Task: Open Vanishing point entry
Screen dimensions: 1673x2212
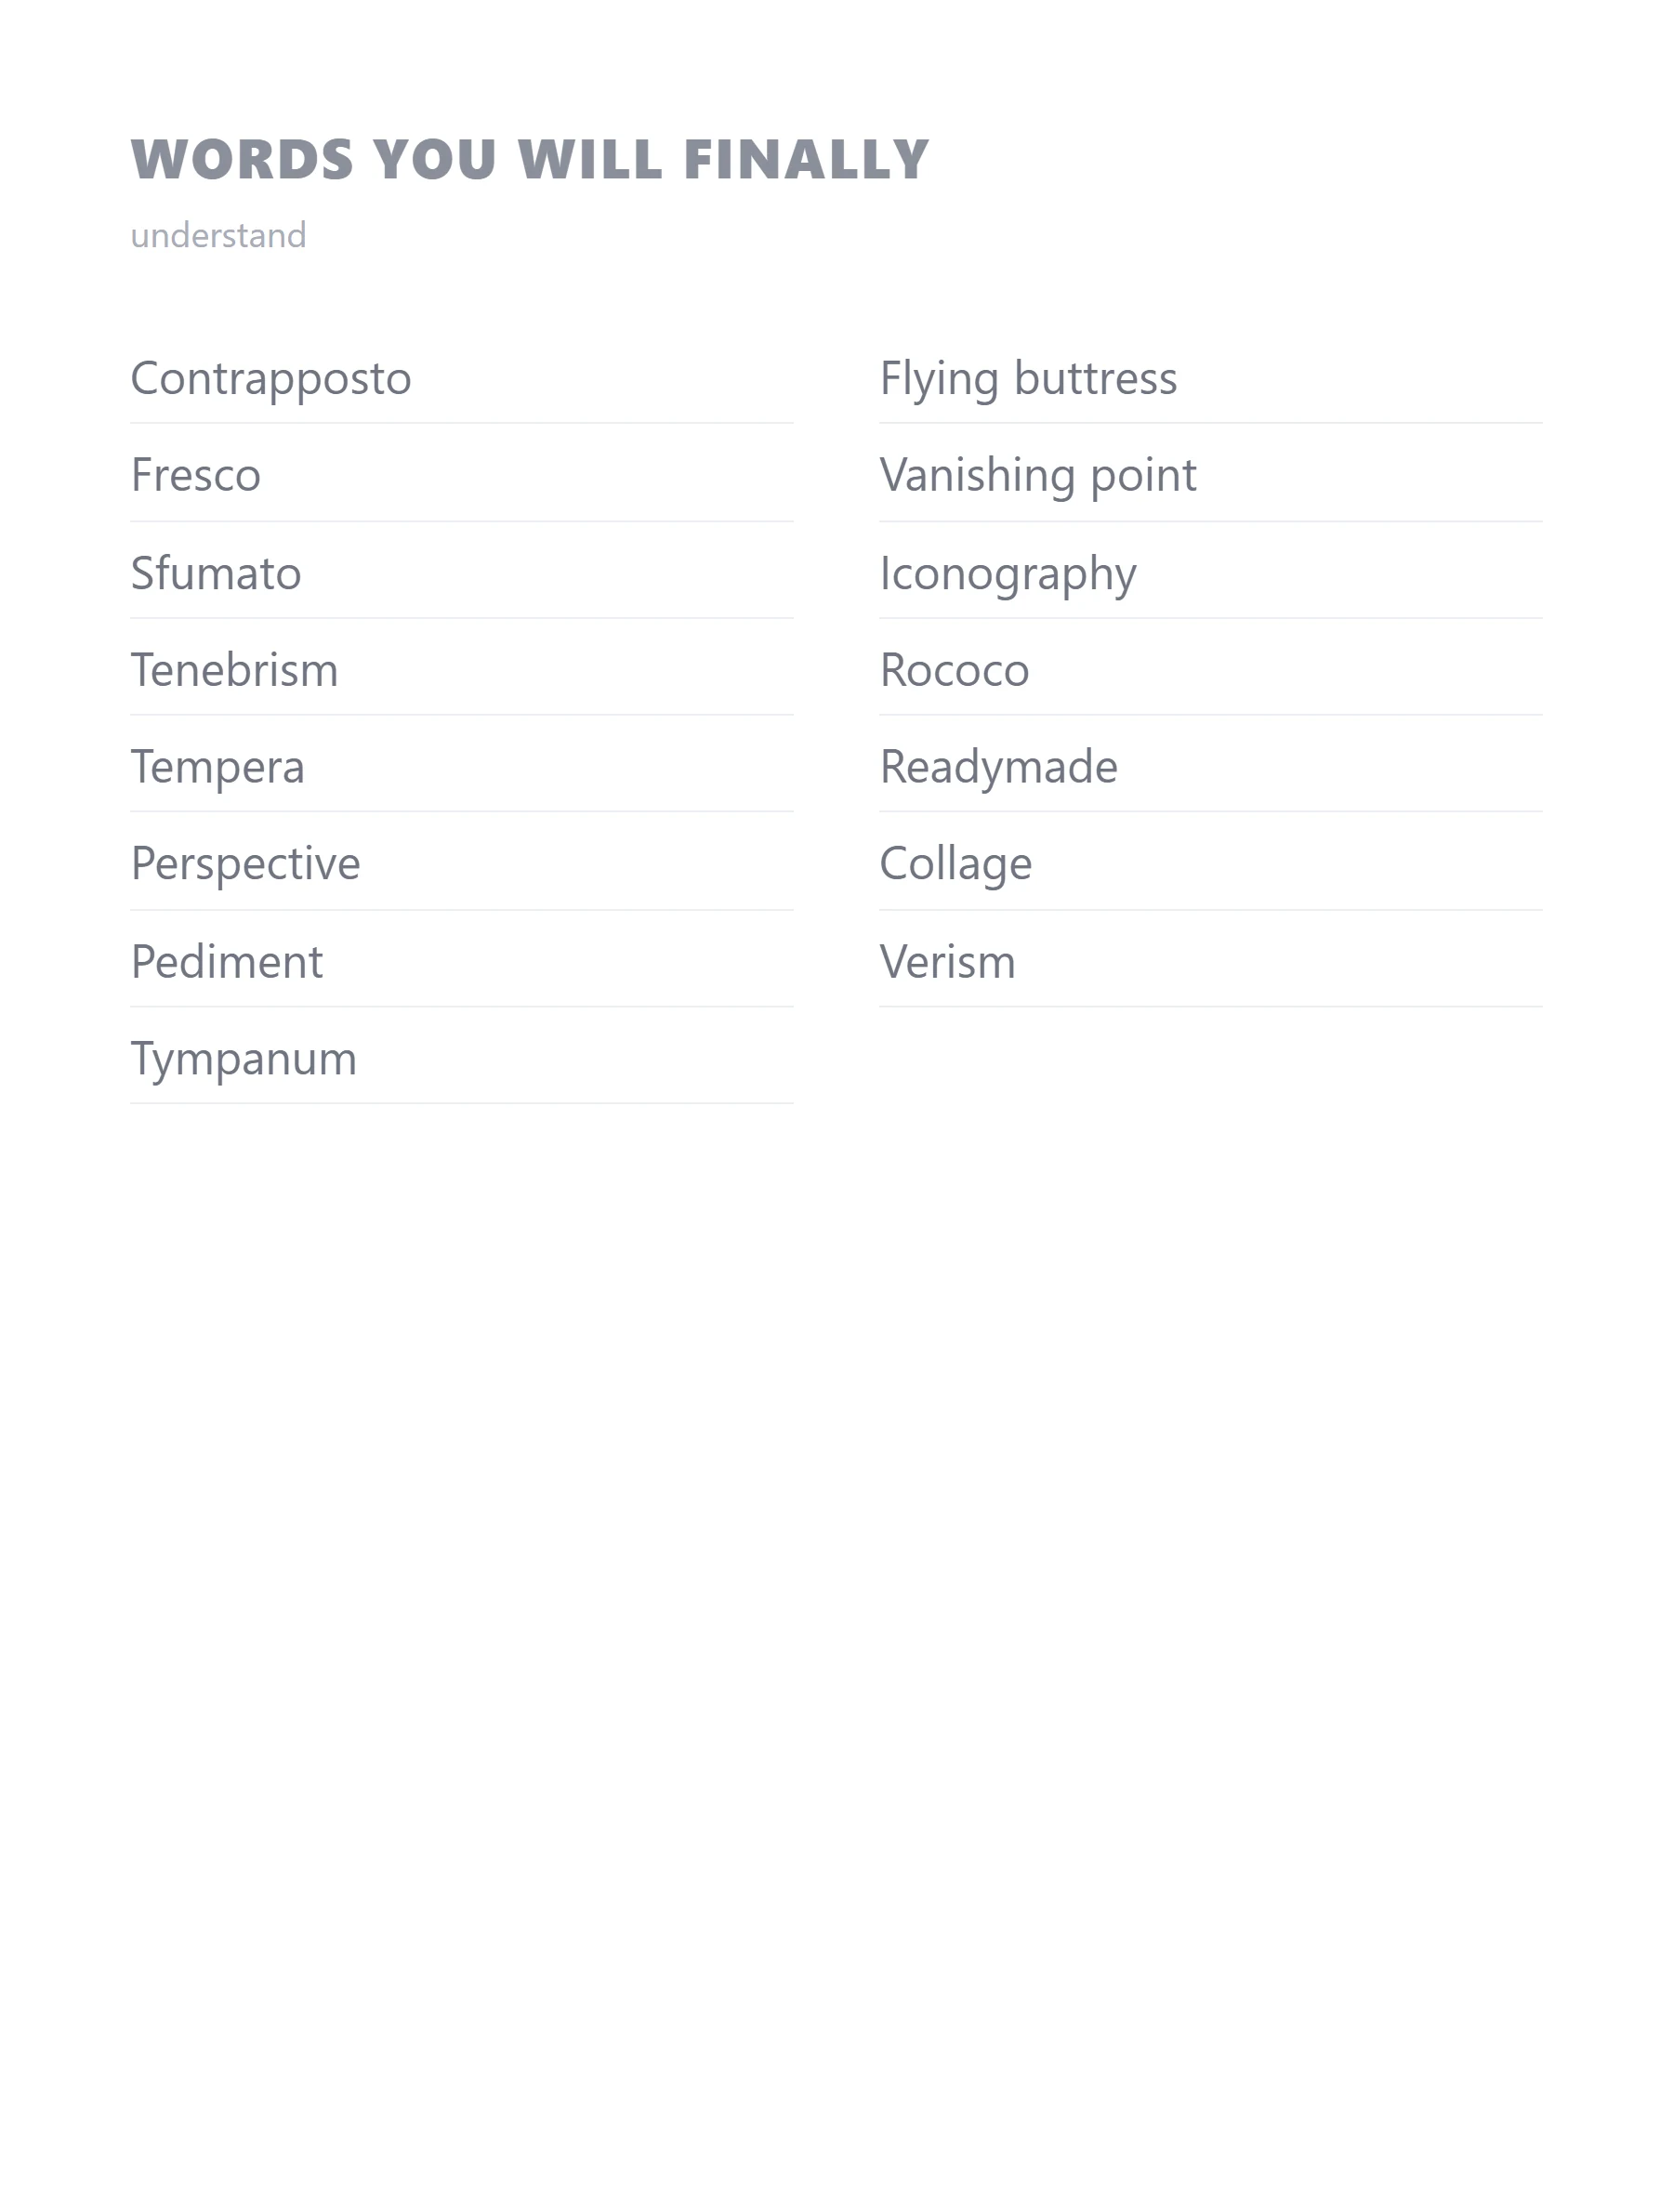Action: coord(1038,474)
